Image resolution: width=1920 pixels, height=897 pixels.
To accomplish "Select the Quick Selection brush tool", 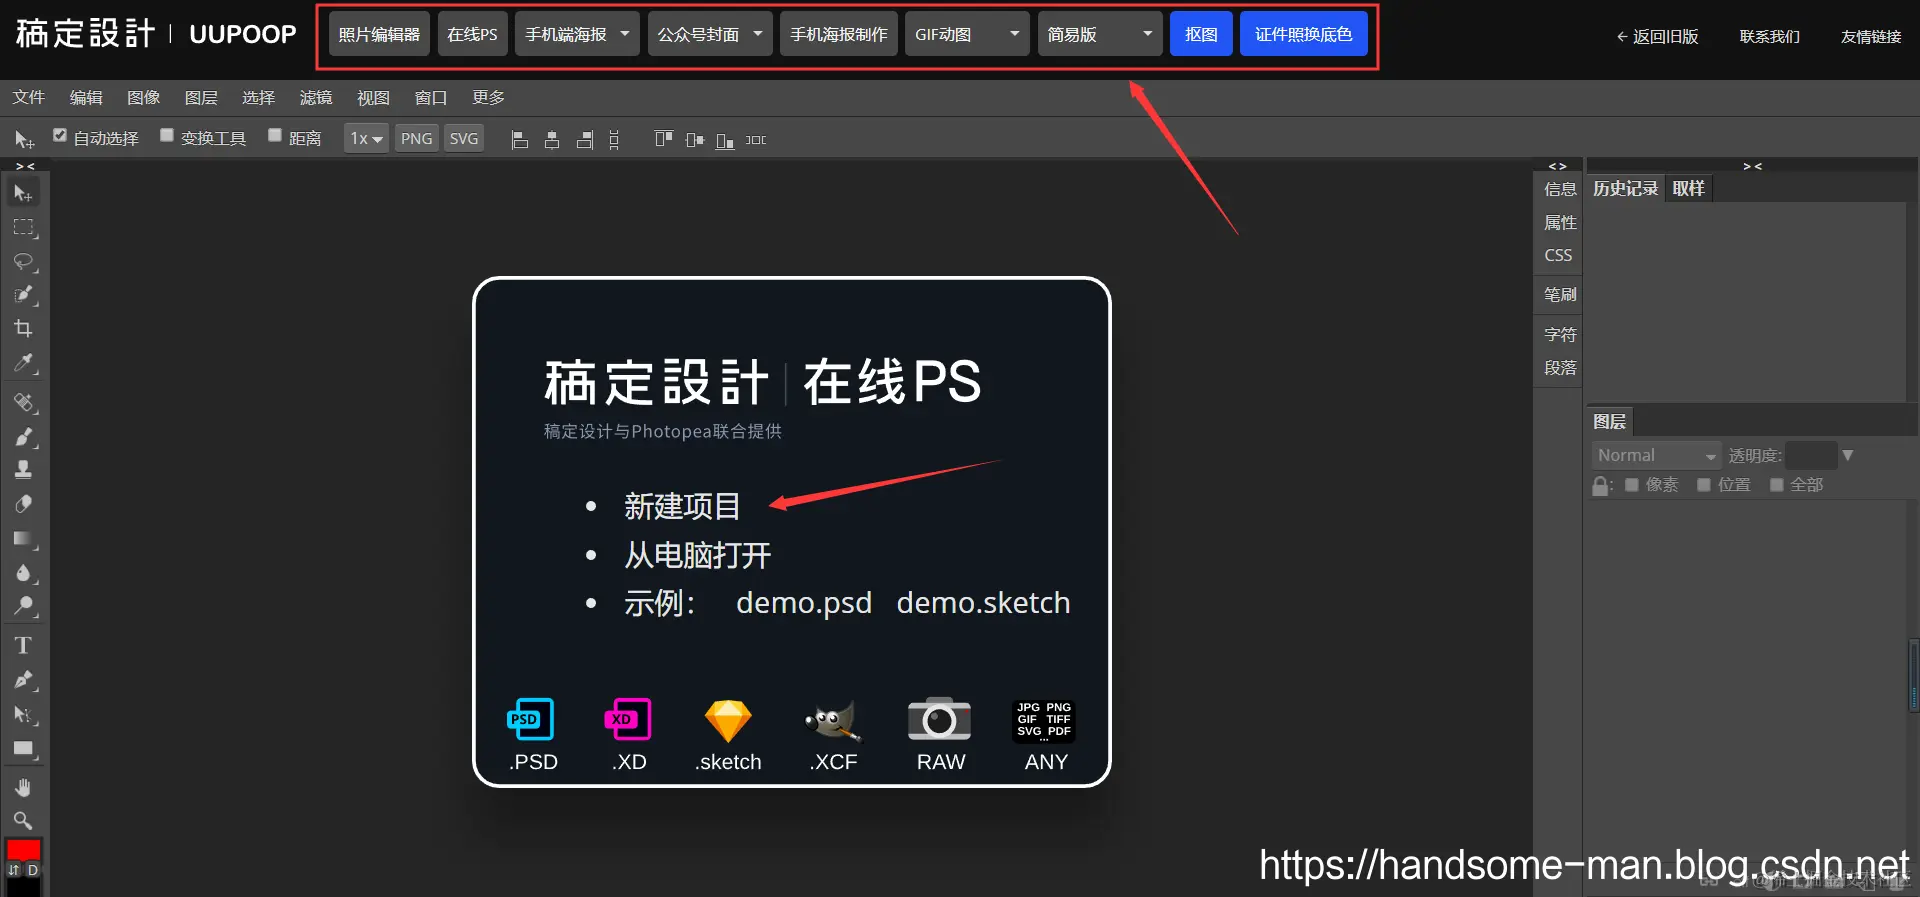I will [x=23, y=295].
